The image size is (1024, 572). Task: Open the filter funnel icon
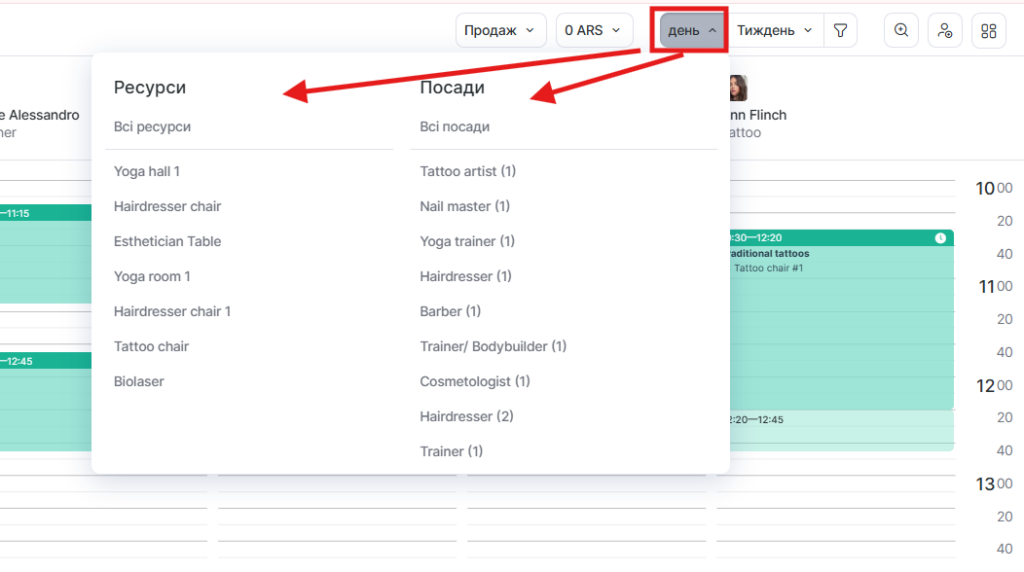(840, 30)
